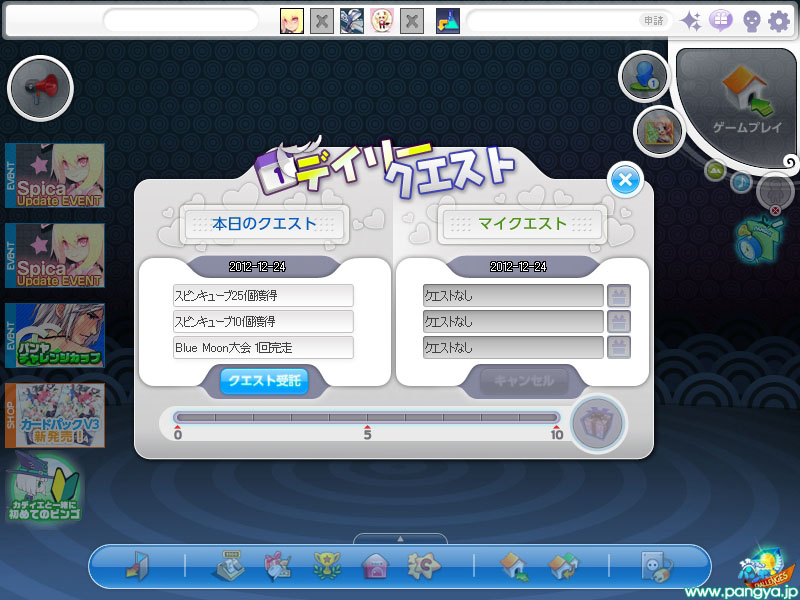
Task: Open the パンヤチャレンジカップ event banner
Action: (x=55, y=336)
